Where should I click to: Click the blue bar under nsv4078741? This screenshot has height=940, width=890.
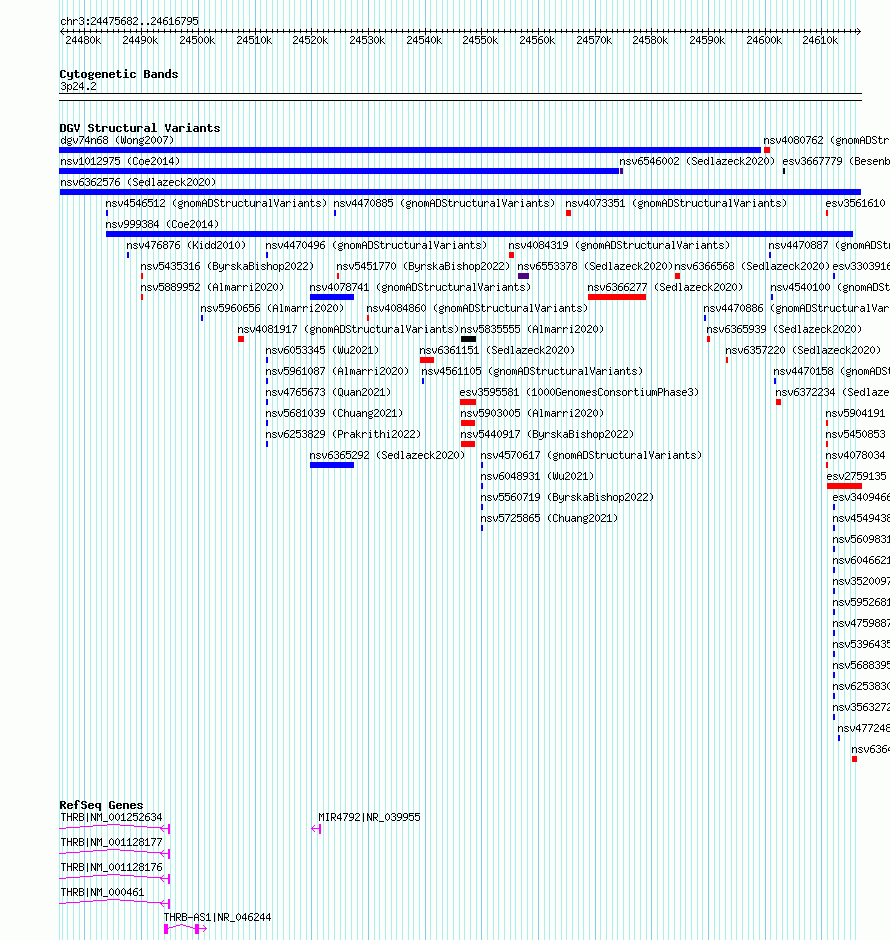pyautogui.click(x=331, y=297)
